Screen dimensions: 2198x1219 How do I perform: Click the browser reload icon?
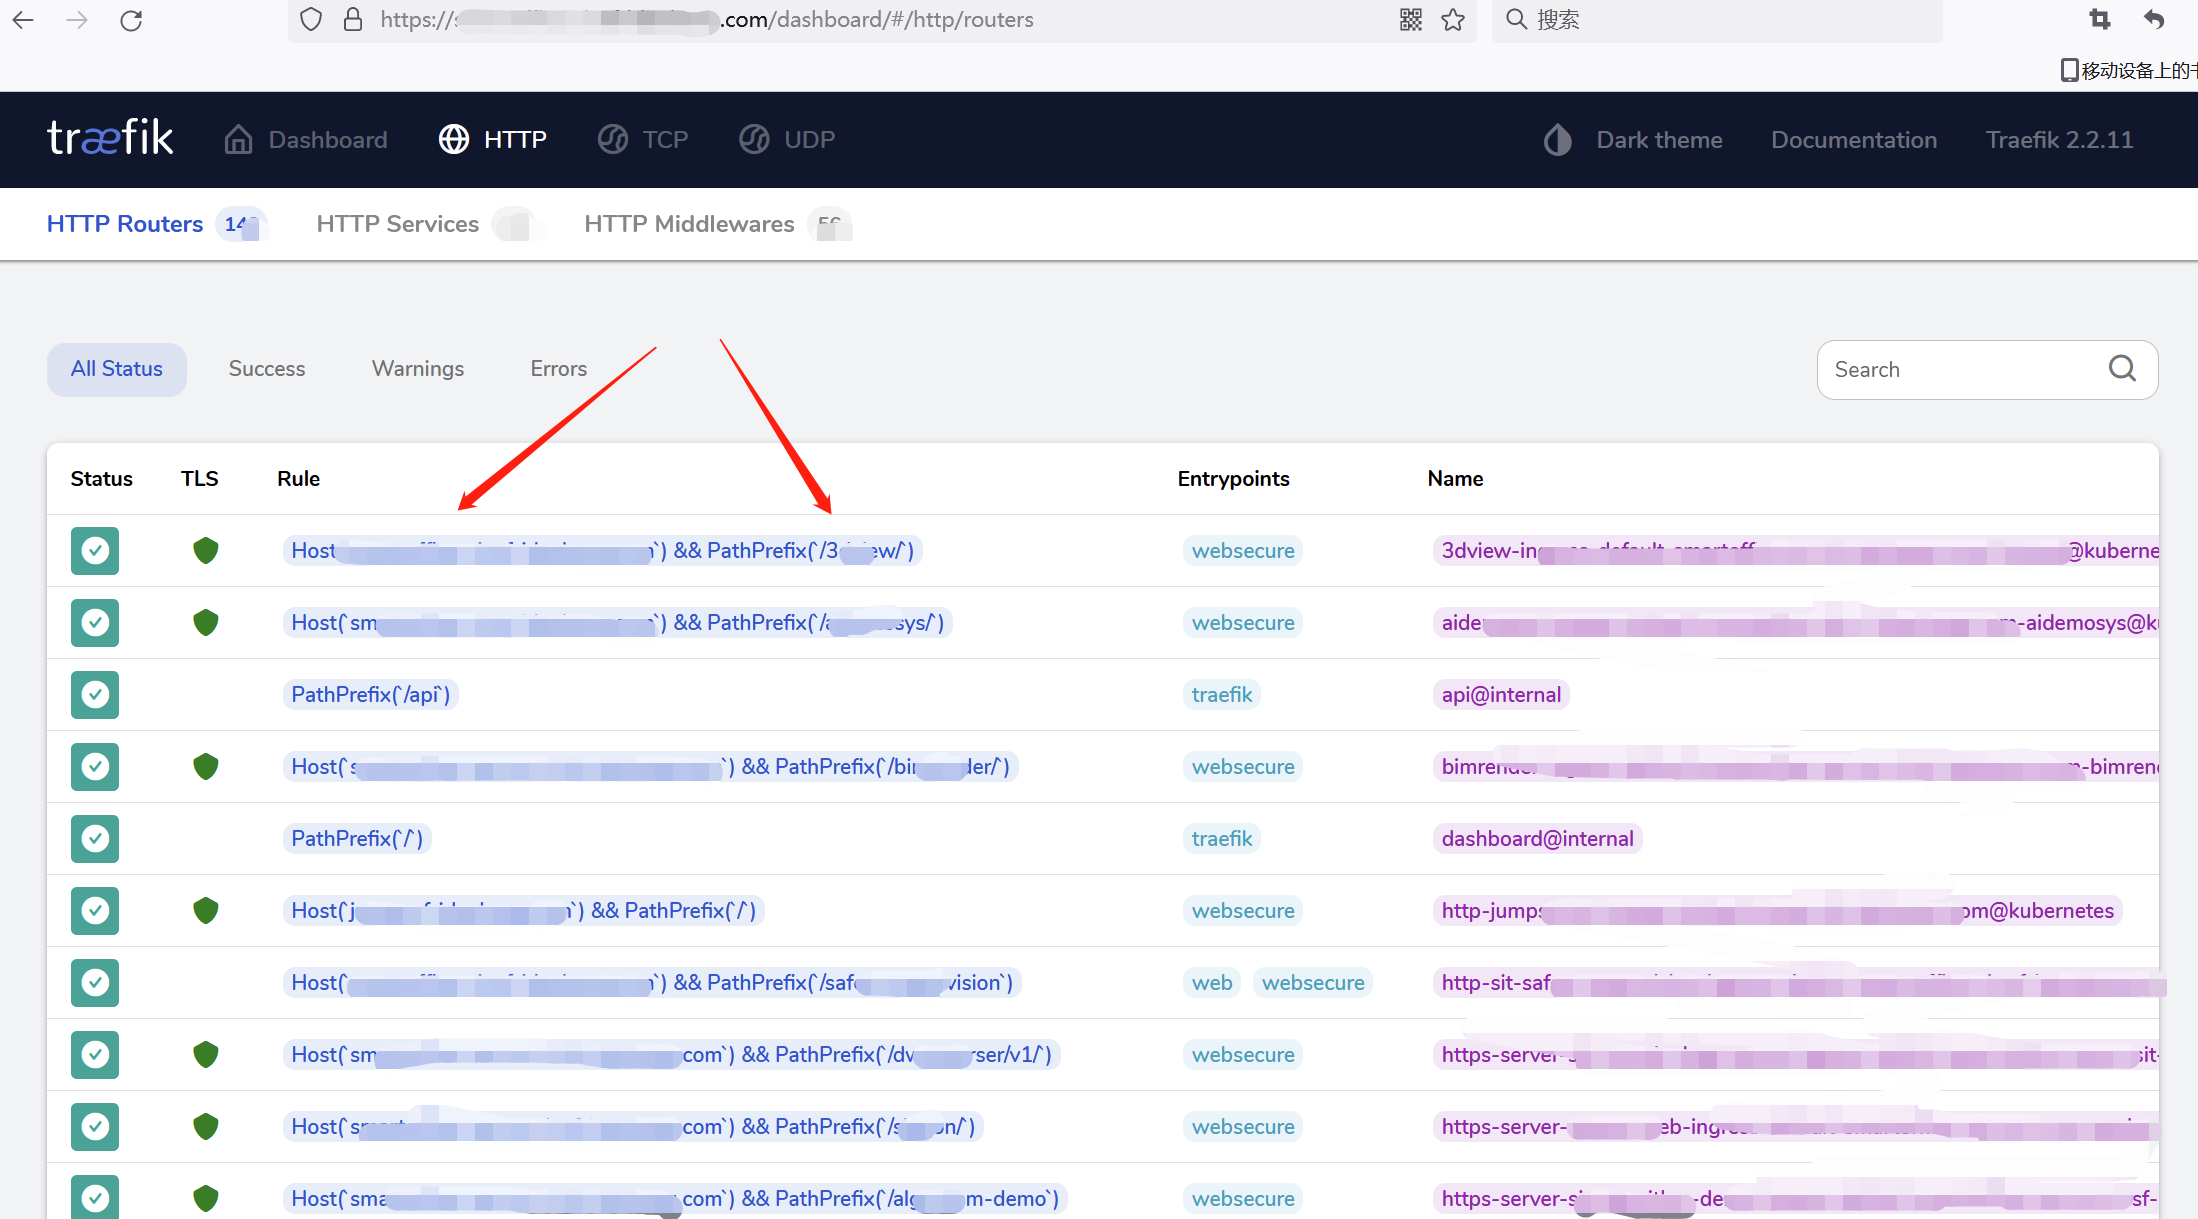[131, 20]
